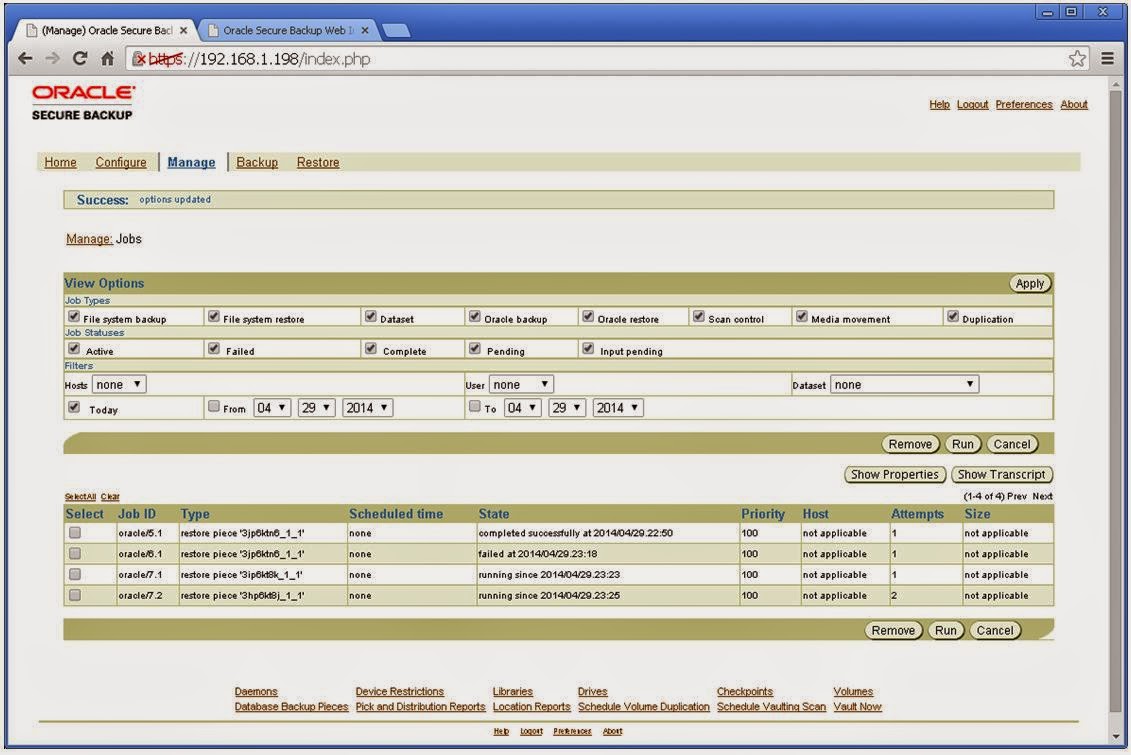Click the upper Remove button
The height and width of the screenshot is (755, 1131).
coord(910,444)
